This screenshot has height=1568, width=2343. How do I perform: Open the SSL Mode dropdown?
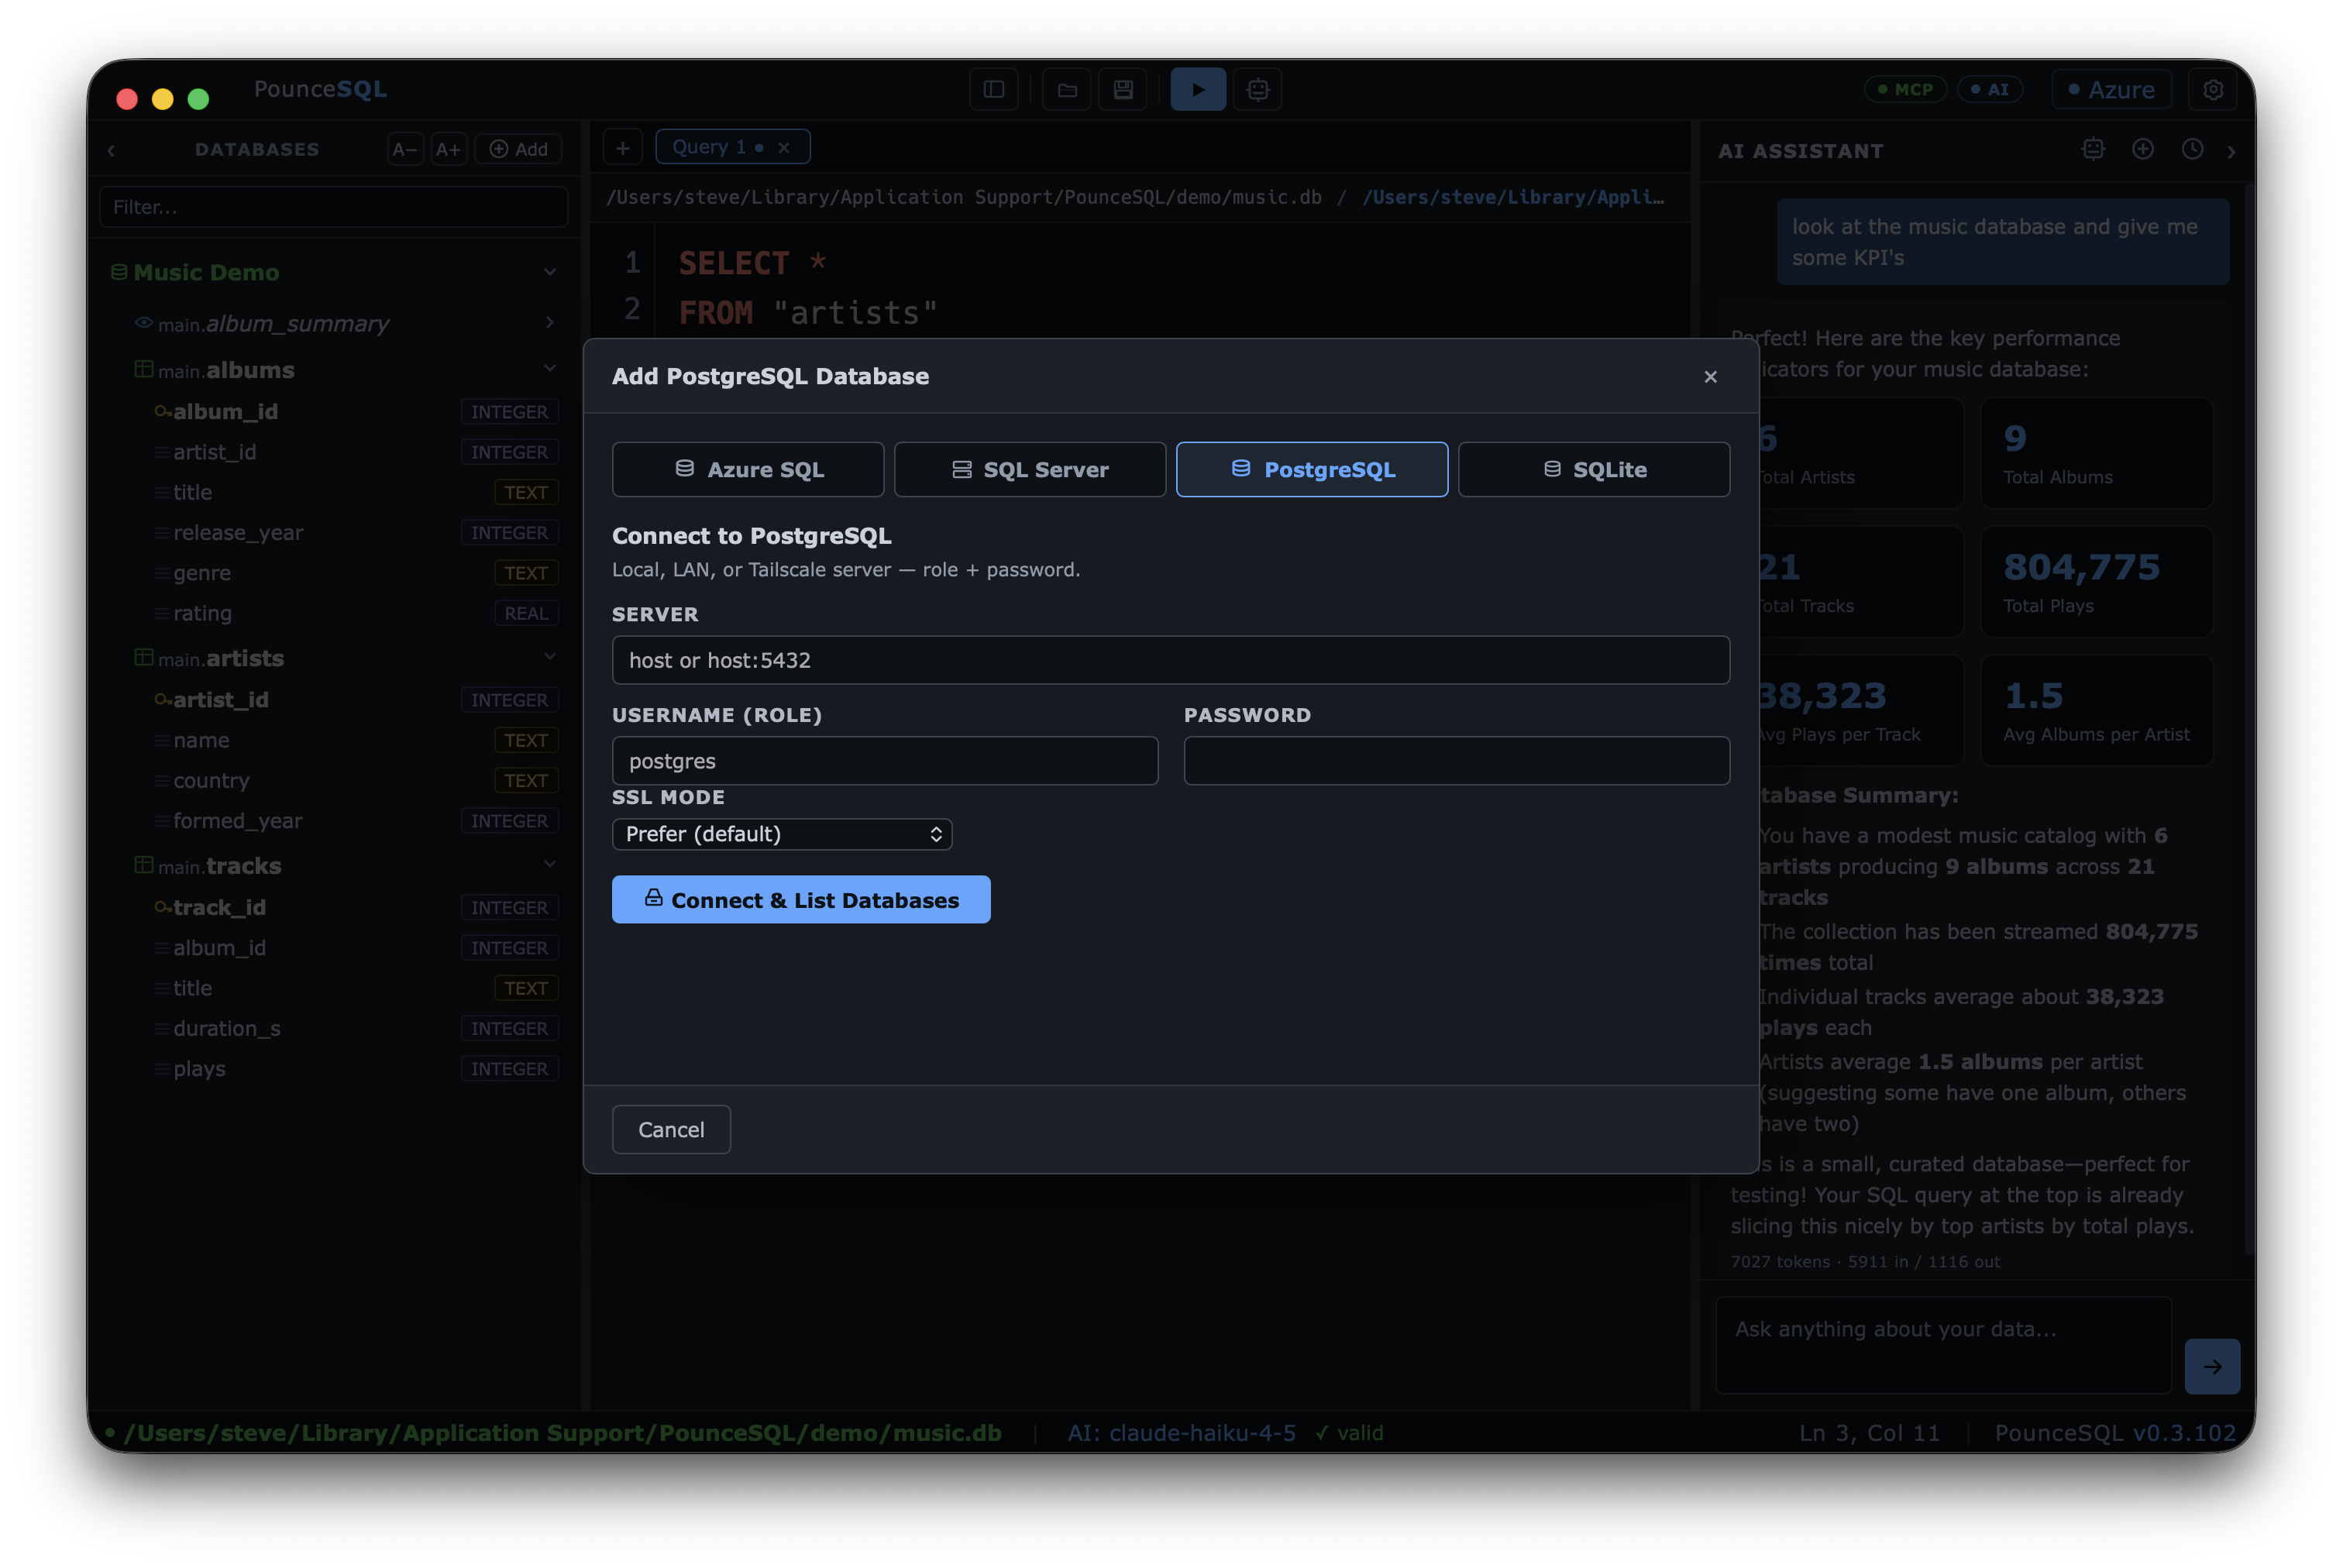[782, 834]
